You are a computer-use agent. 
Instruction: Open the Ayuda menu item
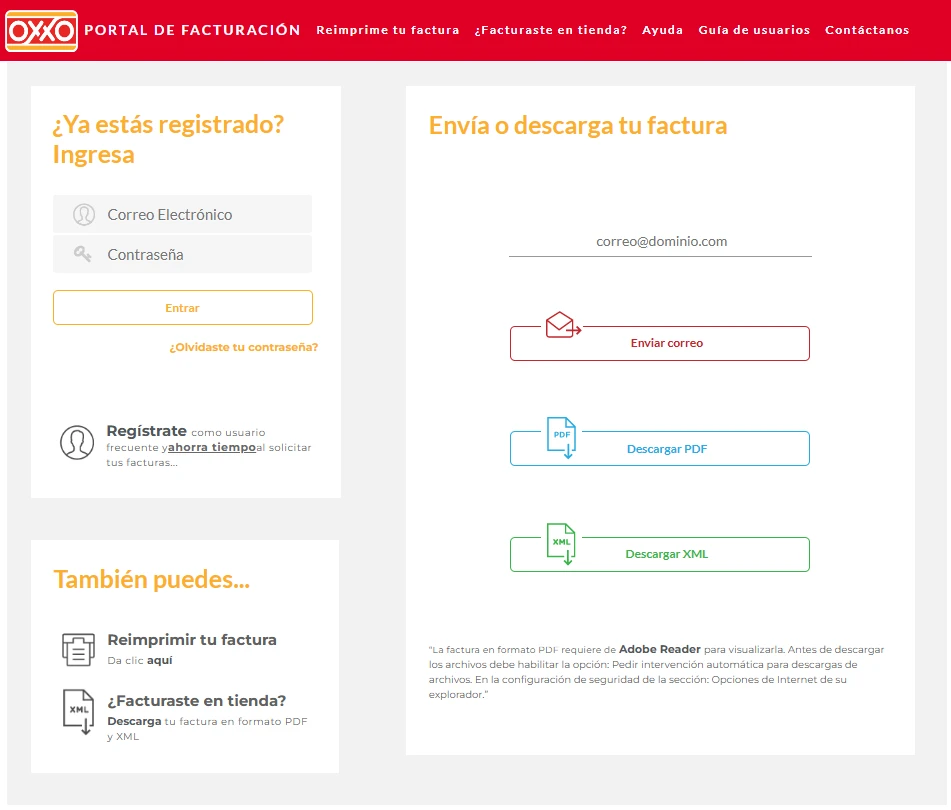(x=662, y=30)
